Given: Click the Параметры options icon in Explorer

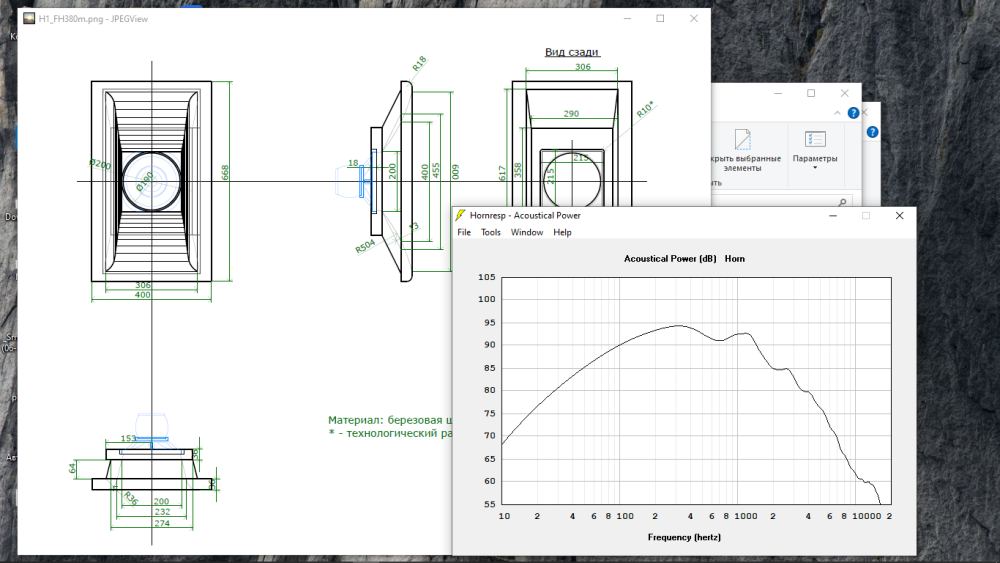Looking at the screenshot, I should [x=815, y=139].
